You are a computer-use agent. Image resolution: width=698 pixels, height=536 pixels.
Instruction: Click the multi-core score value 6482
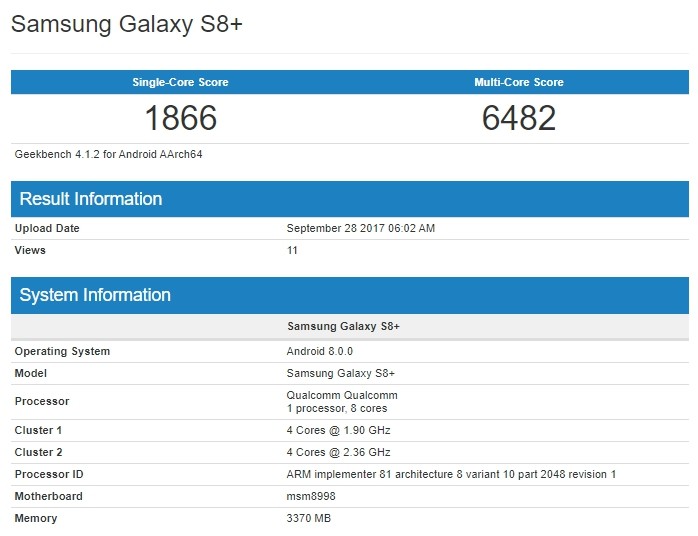(519, 118)
